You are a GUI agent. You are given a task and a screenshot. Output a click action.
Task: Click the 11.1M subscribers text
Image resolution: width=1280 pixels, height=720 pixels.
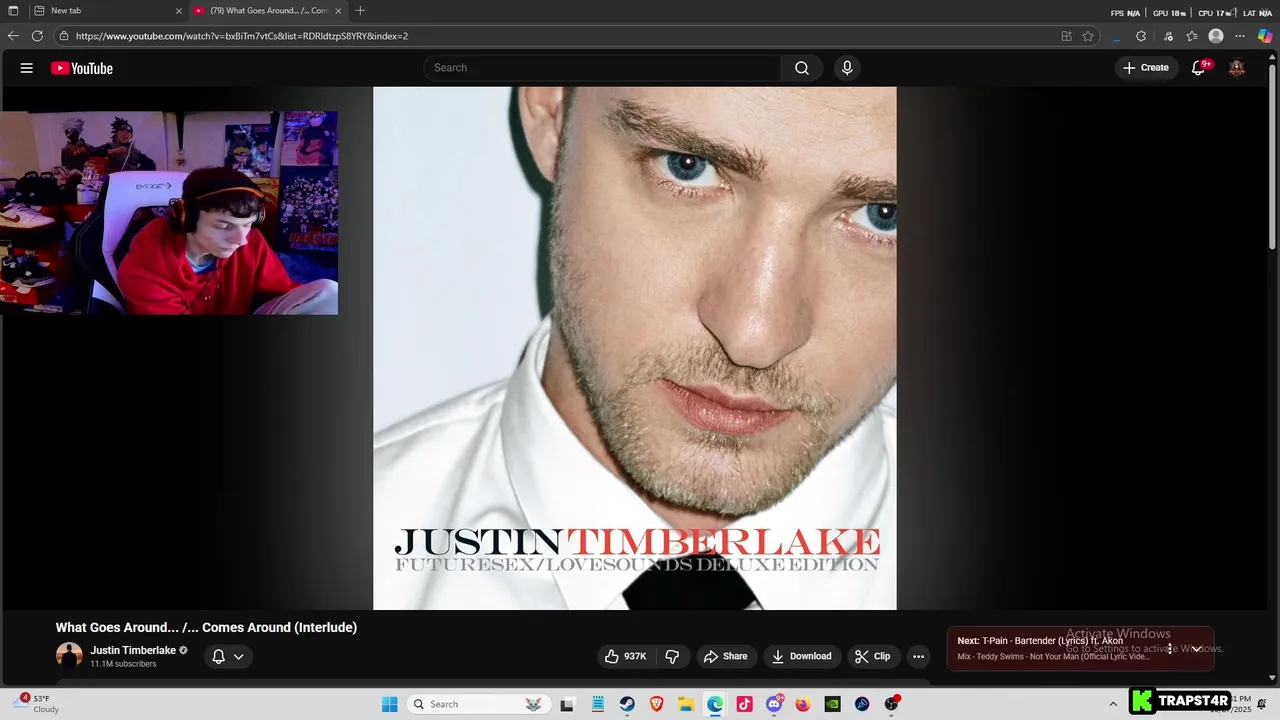tap(123, 664)
